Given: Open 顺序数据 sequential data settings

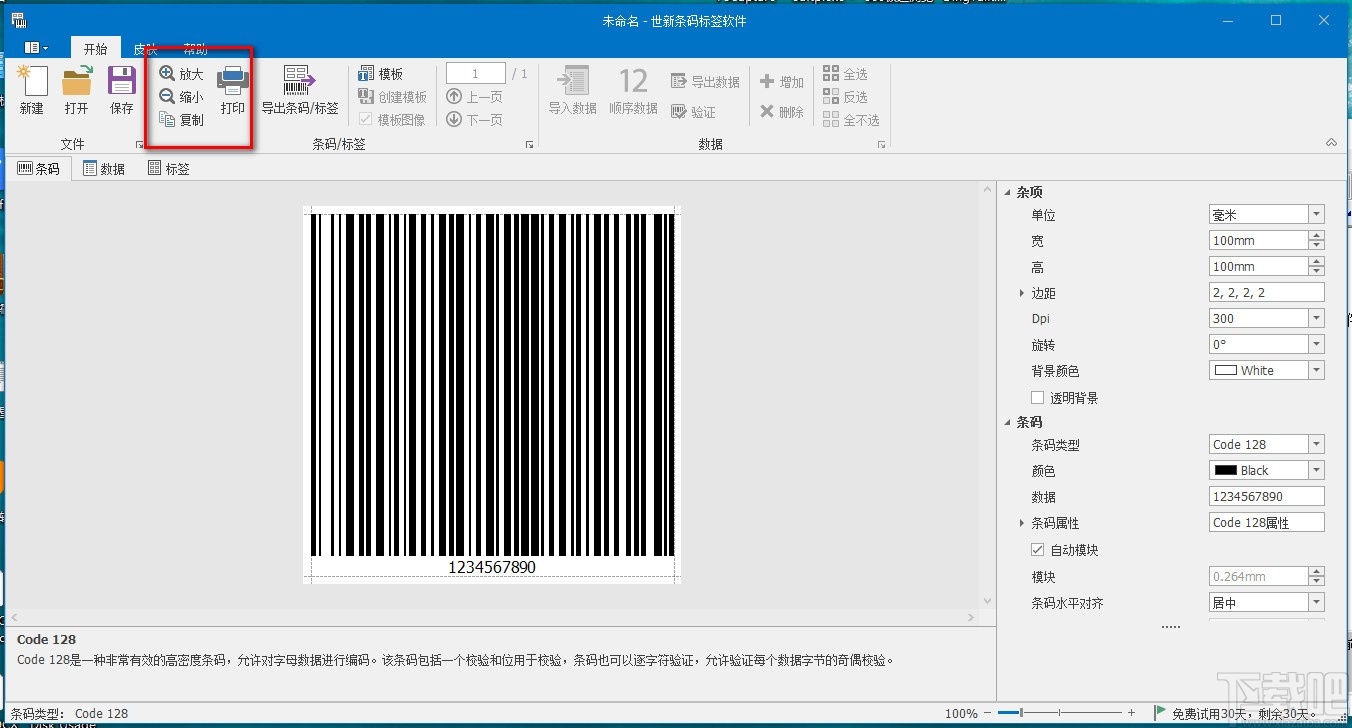Looking at the screenshot, I should 633,85.
